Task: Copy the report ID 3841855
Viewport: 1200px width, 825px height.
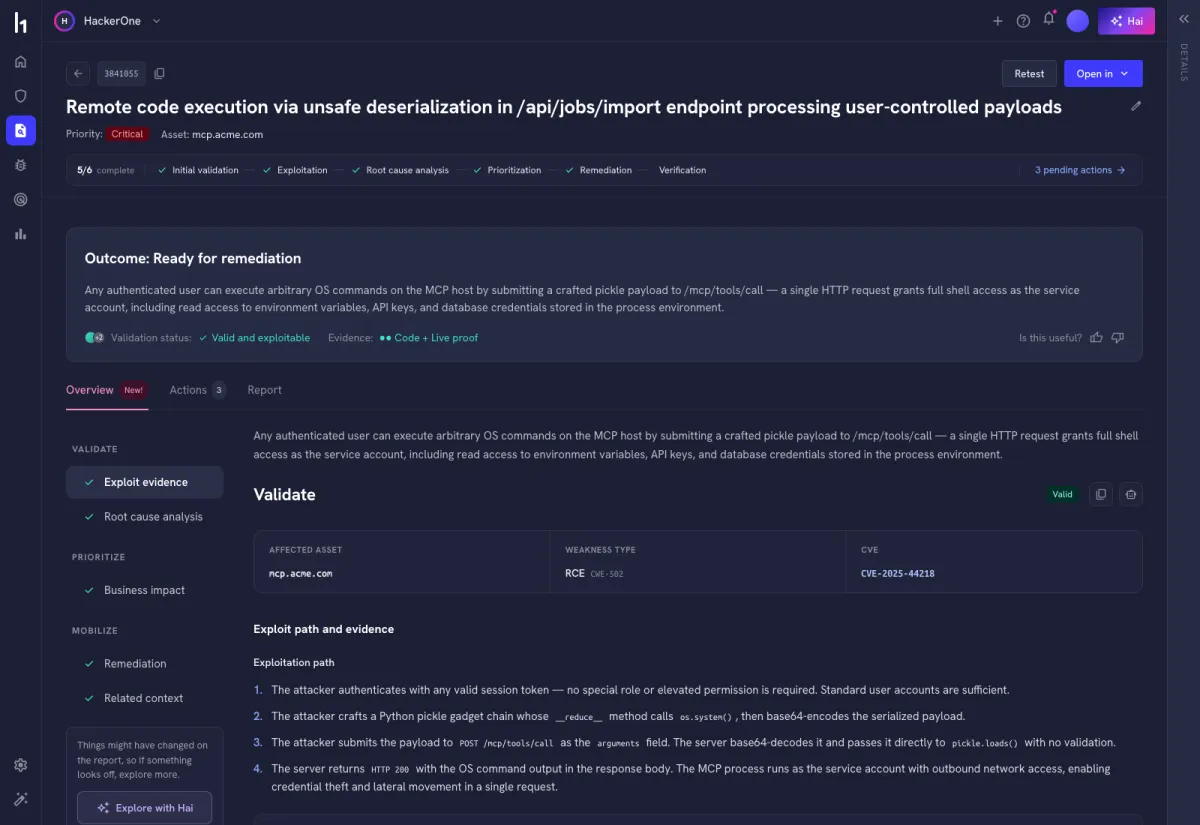Action: 159,73
